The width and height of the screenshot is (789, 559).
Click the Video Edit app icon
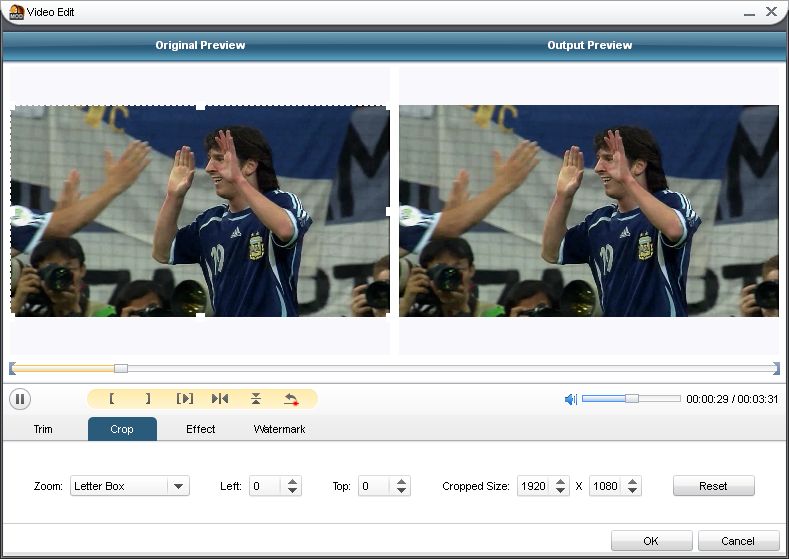coord(16,12)
